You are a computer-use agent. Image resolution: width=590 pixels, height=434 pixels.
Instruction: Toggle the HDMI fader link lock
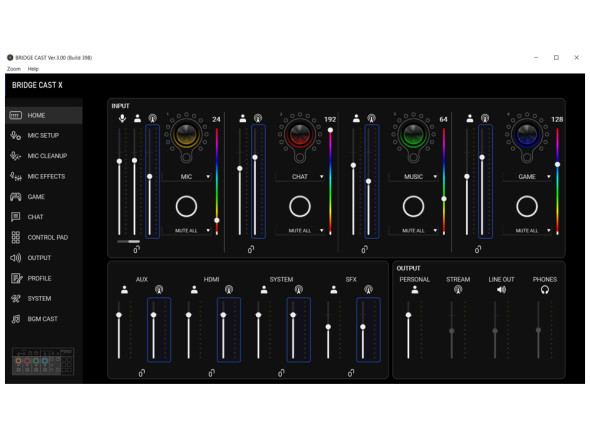click(211, 373)
